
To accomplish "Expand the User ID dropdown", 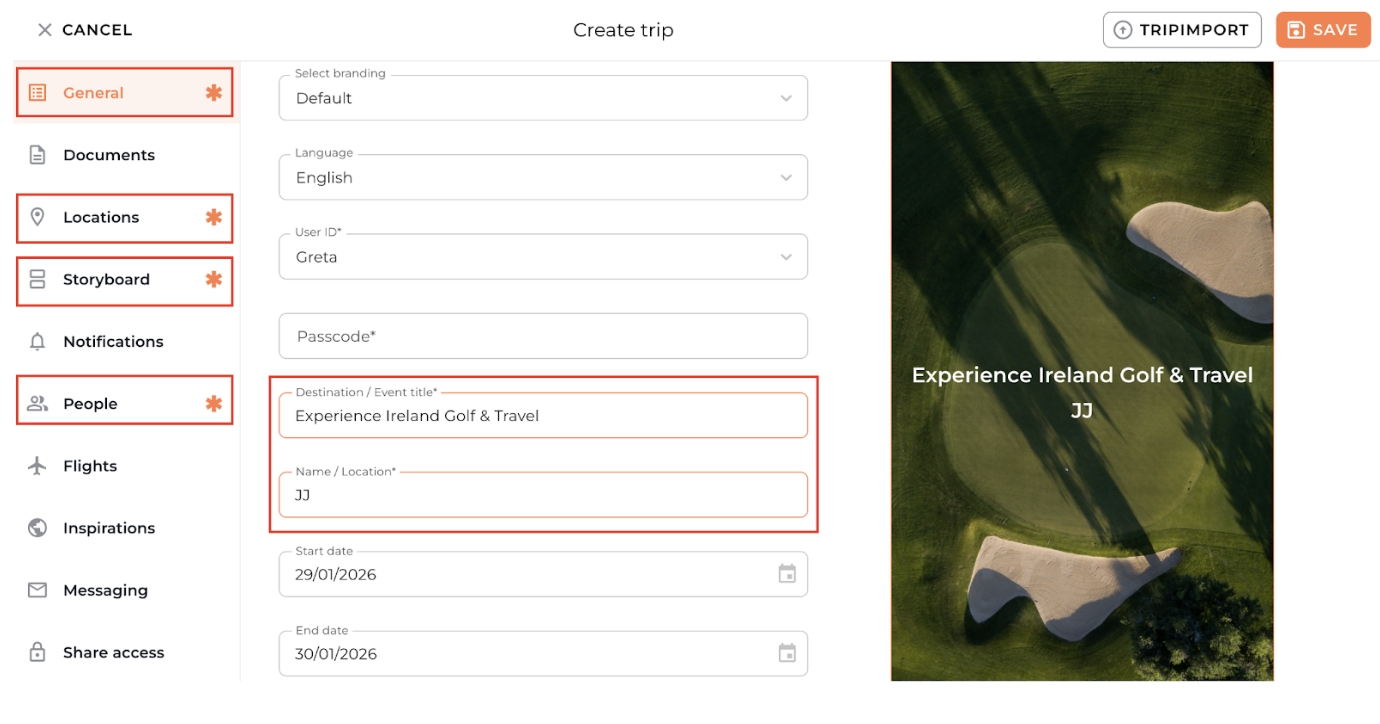I will point(786,257).
